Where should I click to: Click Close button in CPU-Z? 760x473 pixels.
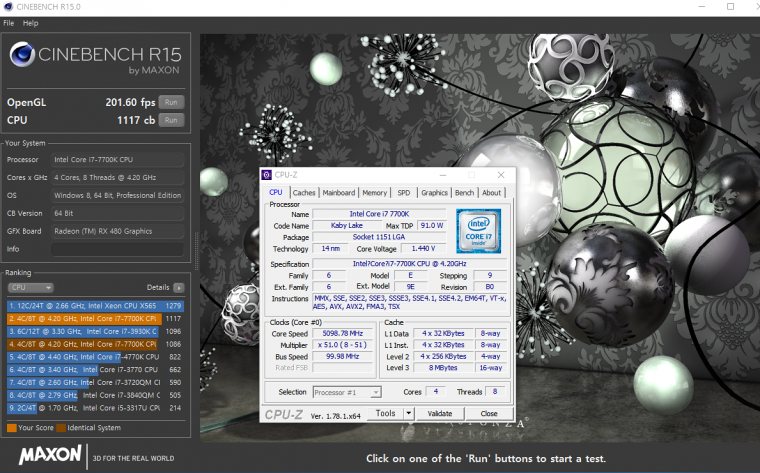coord(489,413)
